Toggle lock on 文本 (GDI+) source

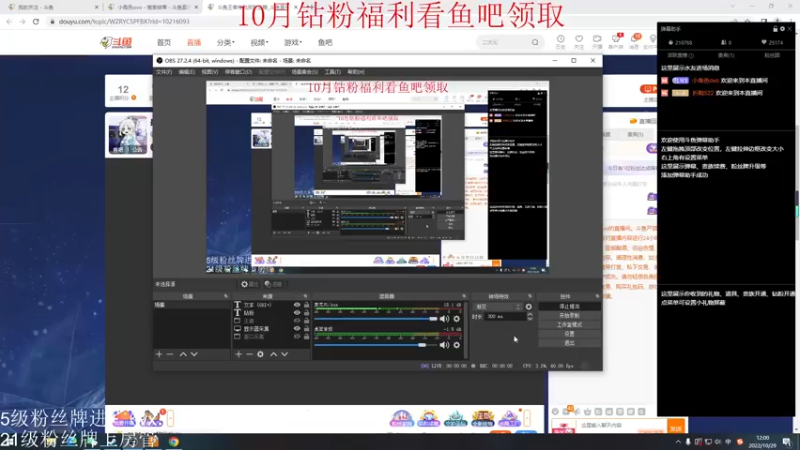tap(307, 305)
